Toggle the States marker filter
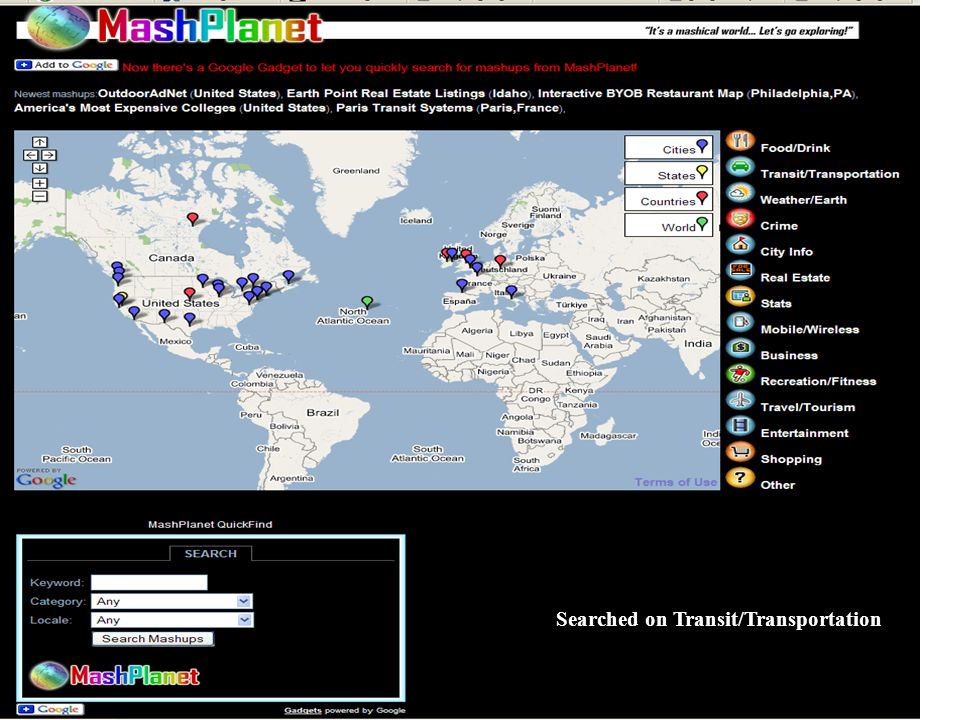Viewport: 960px width, 720px height. pyautogui.click(x=669, y=173)
